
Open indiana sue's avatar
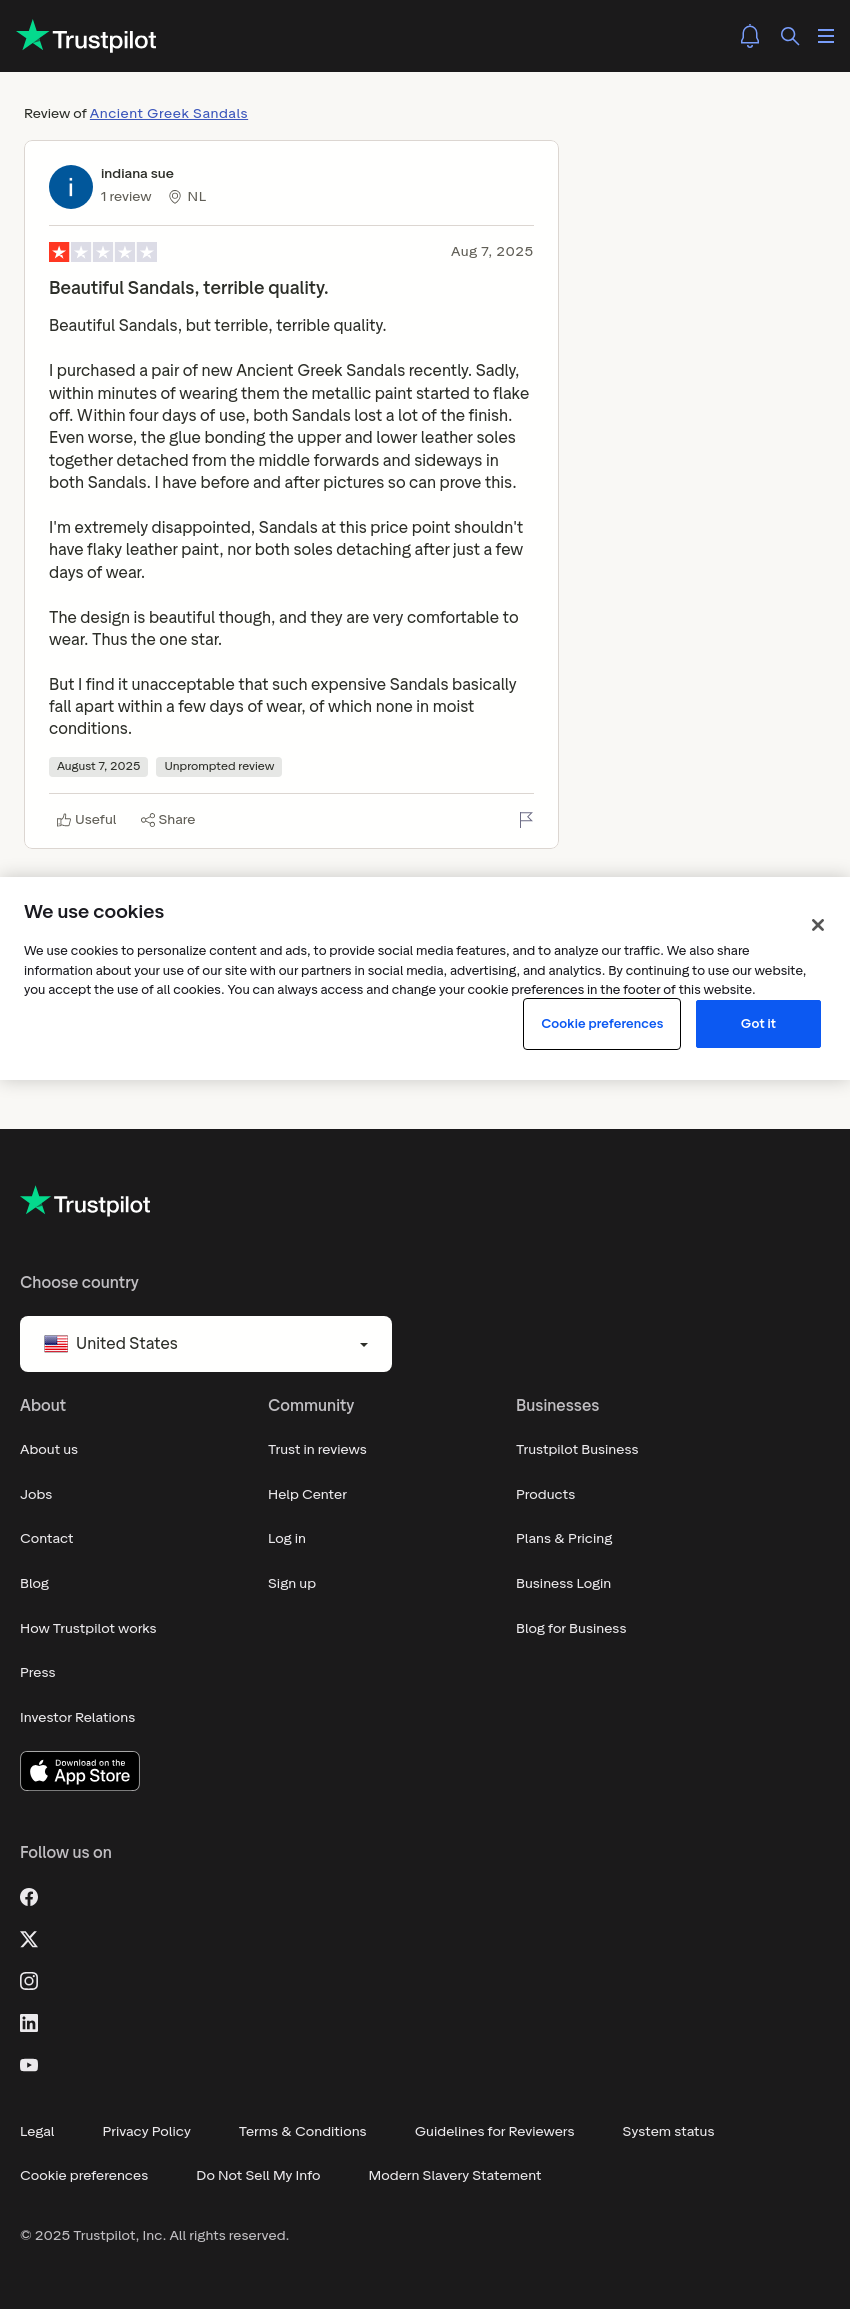71,187
